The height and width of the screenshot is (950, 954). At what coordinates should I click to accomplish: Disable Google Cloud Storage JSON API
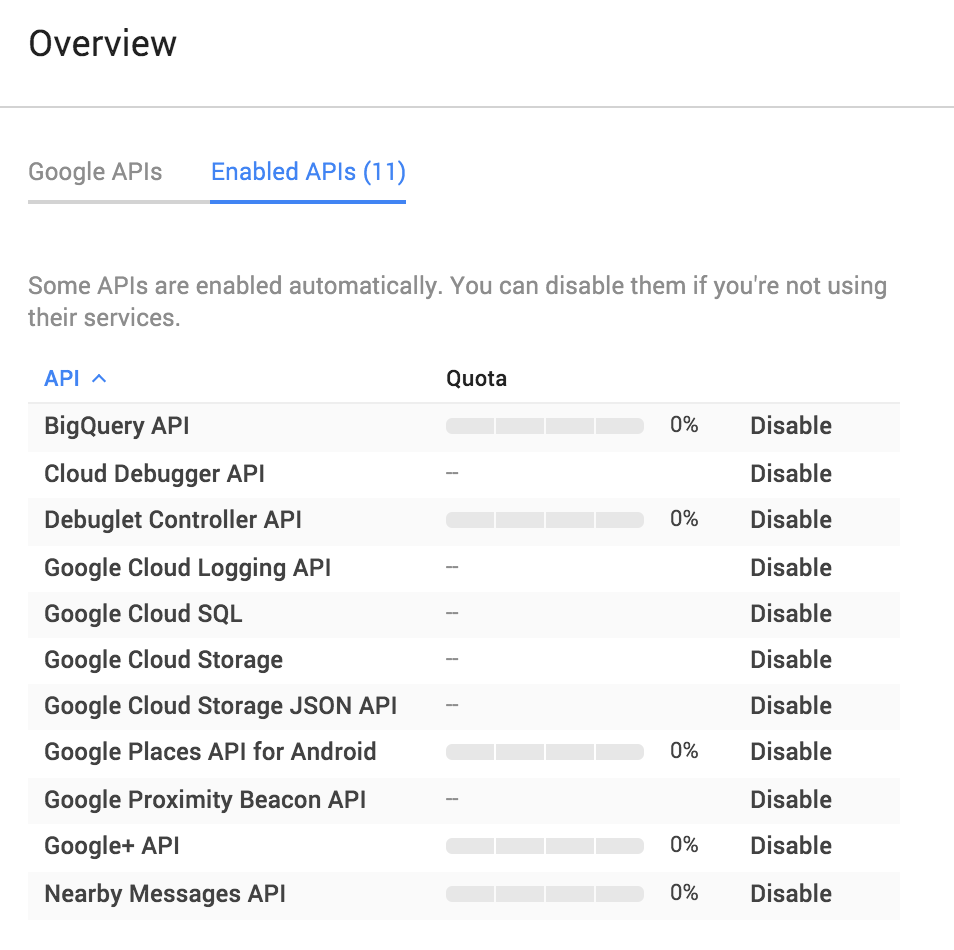(791, 706)
